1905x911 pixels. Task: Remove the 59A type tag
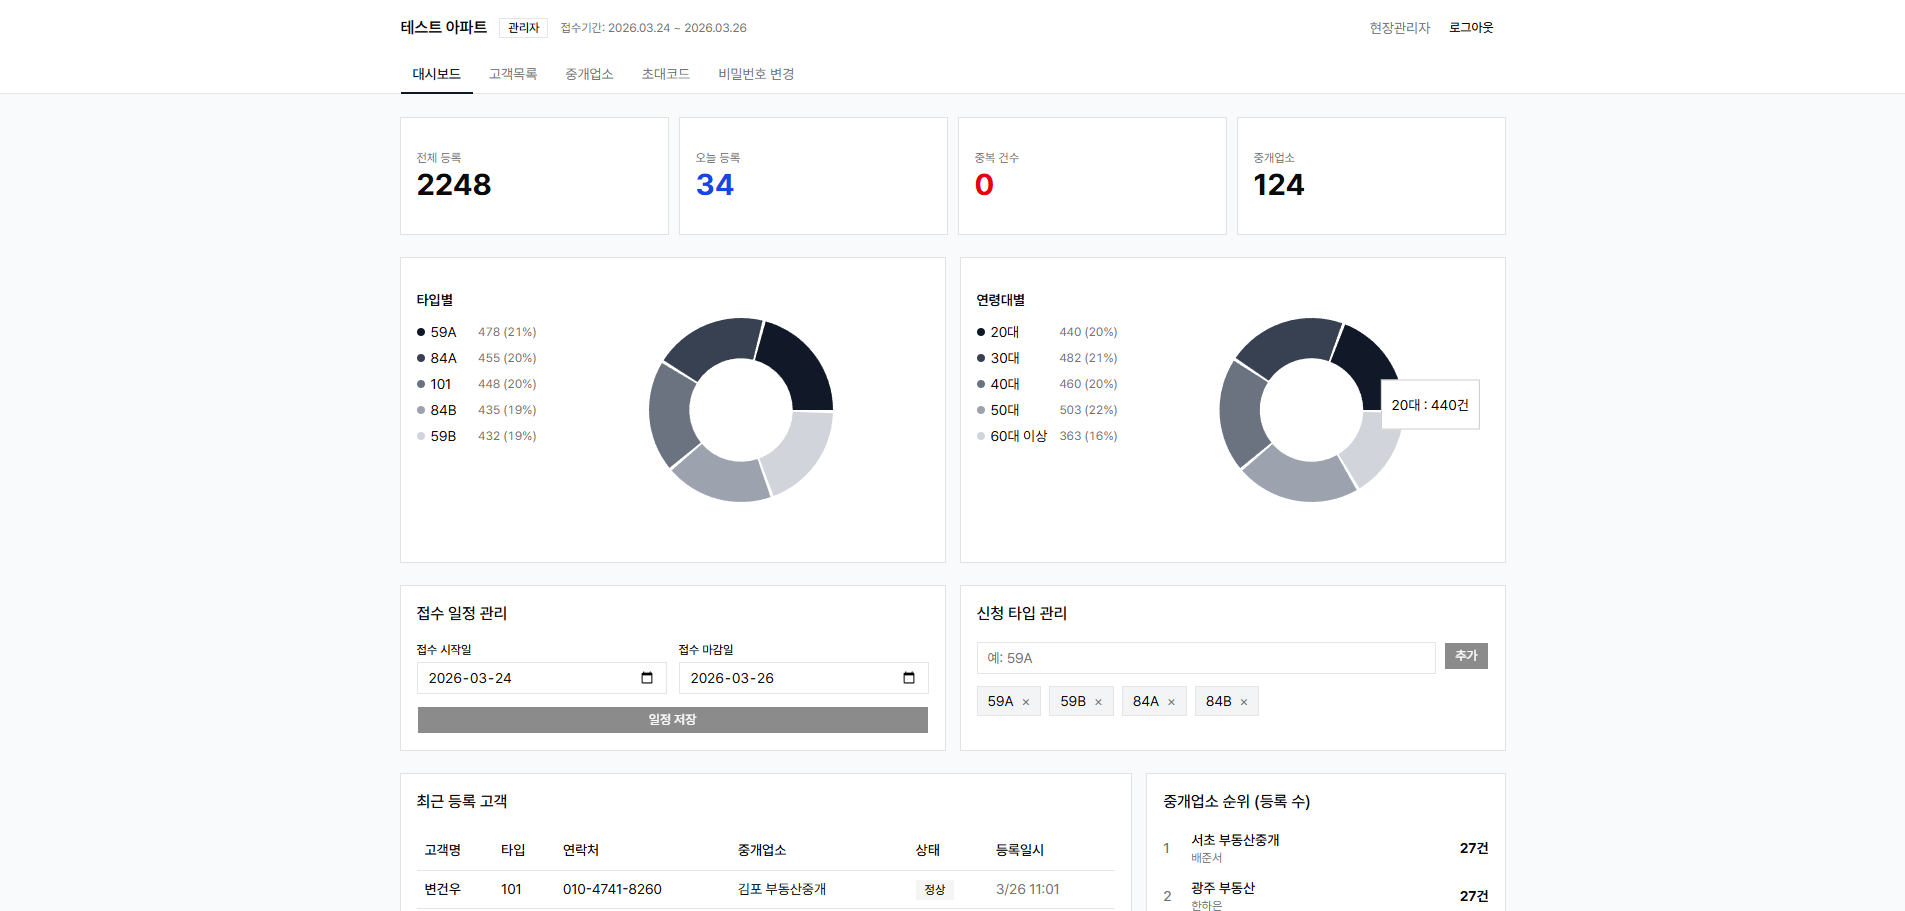tap(1026, 702)
